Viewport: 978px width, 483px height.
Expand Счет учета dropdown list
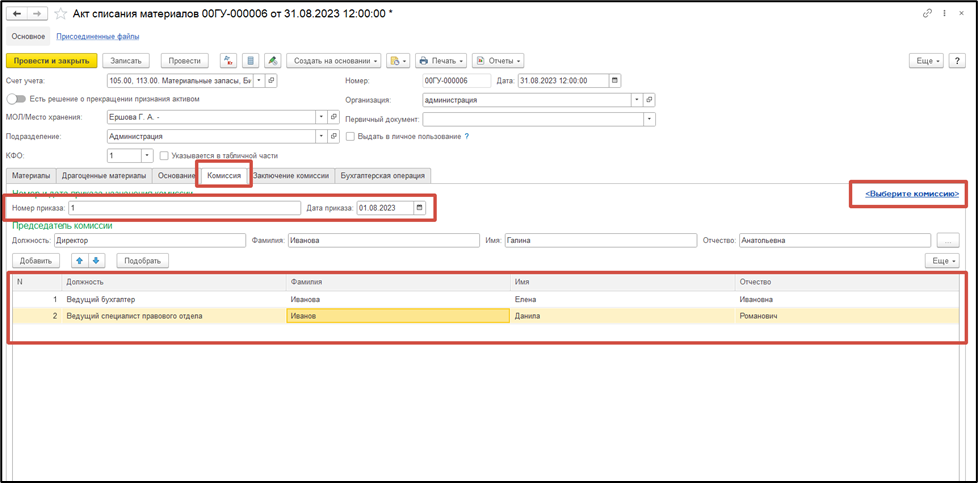(x=259, y=80)
